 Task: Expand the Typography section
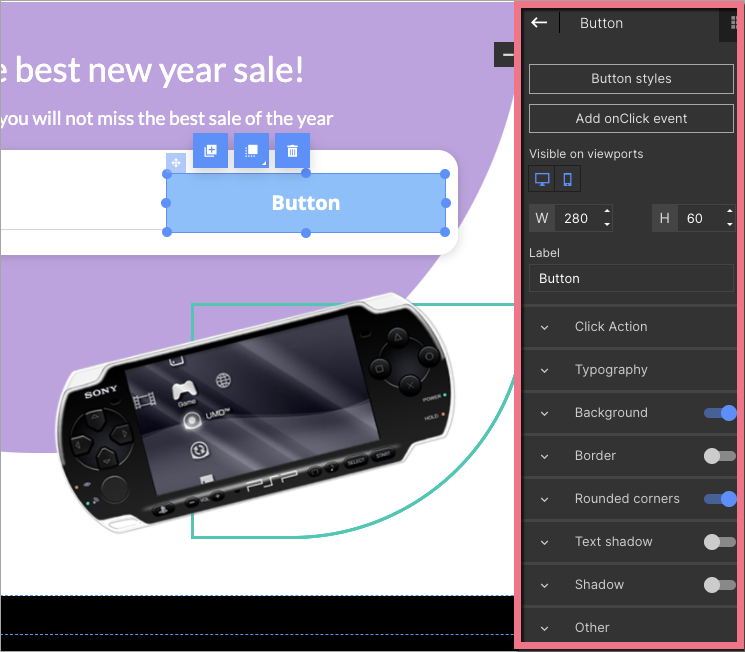610,370
